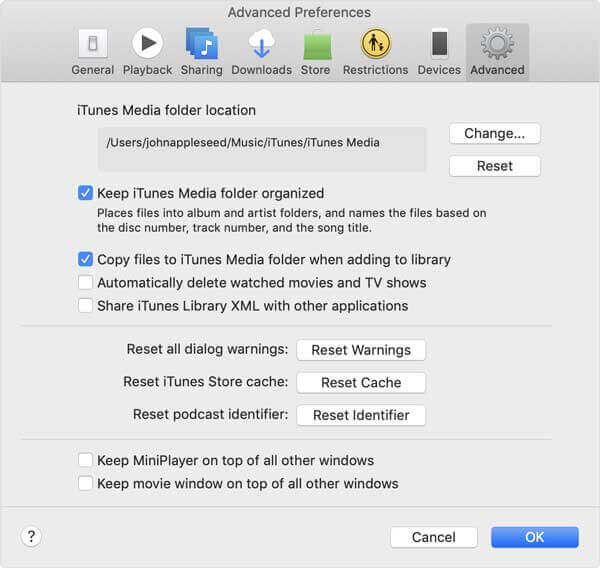The height and width of the screenshot is (568, 600).
Task: Click the 'Reset podcast identifier:' label
Action: click(210, 414)
